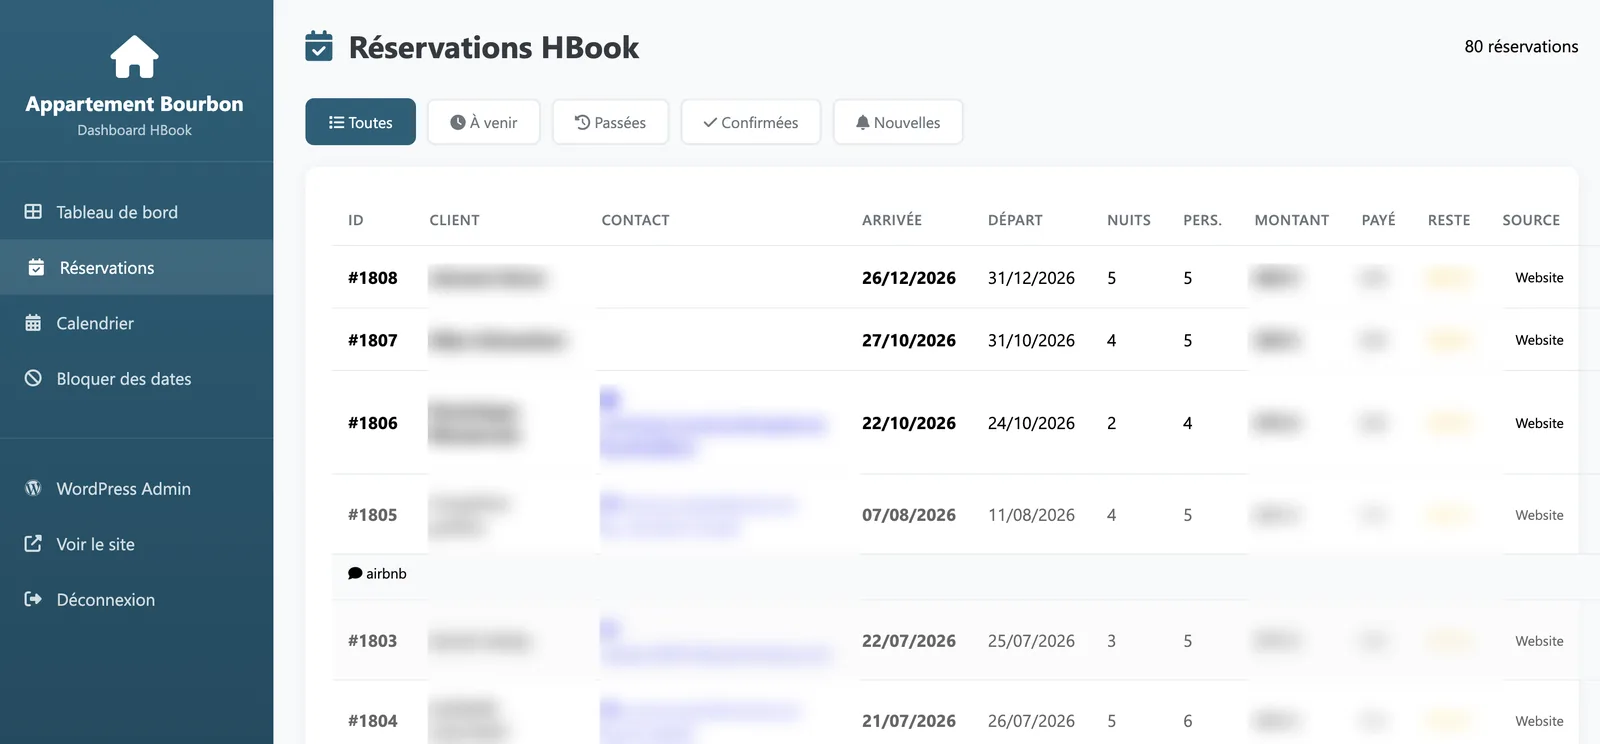Screen dimensions: 1600x744
Task: Go to Bloquer des dates
Action: pyautogui.click(x=136, y=378)
